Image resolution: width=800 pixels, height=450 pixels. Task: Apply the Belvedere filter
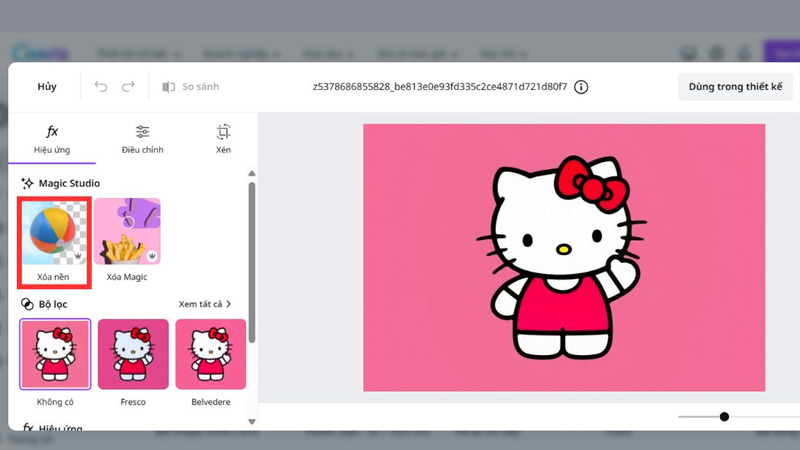tap(210, 355)
